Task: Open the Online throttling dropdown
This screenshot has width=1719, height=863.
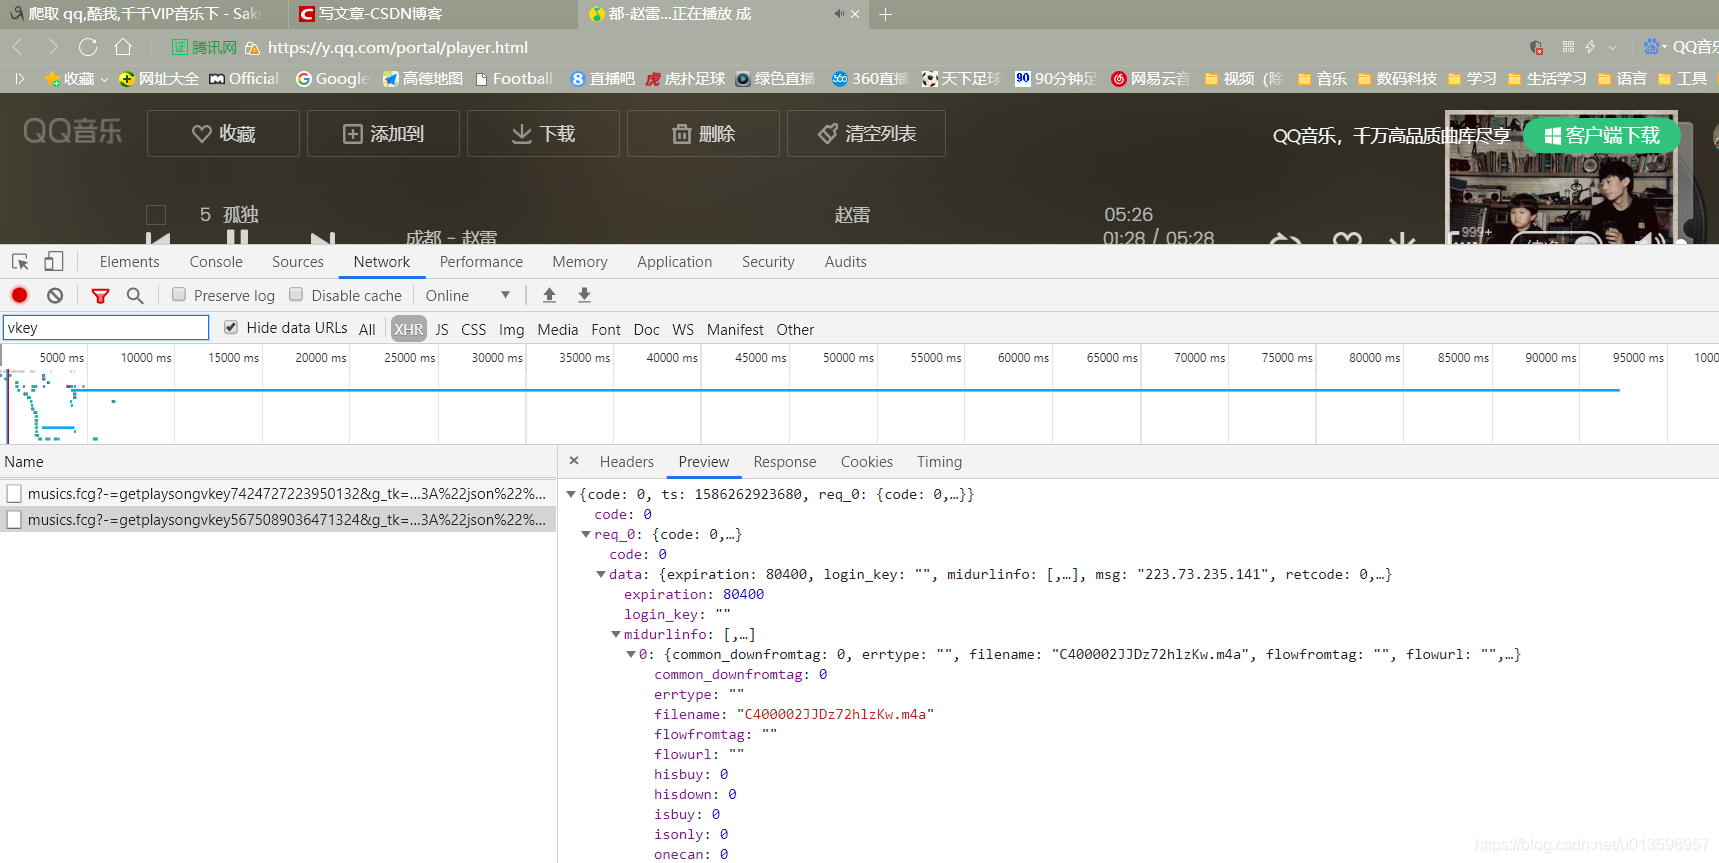Action: 468,295
